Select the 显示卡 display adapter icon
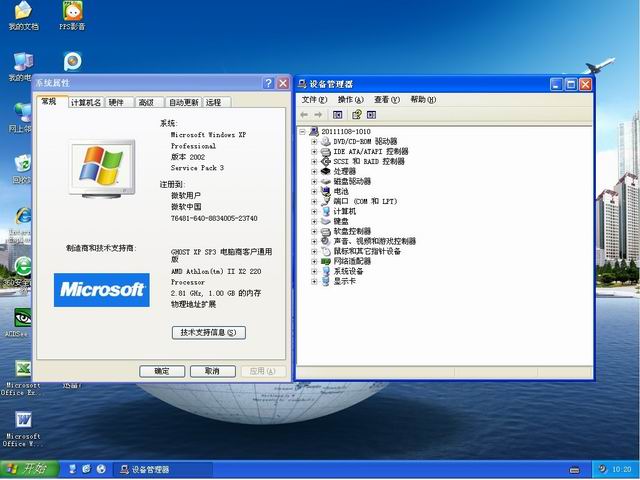The height and width of the screenshot is (480, 640). (325, 281)
